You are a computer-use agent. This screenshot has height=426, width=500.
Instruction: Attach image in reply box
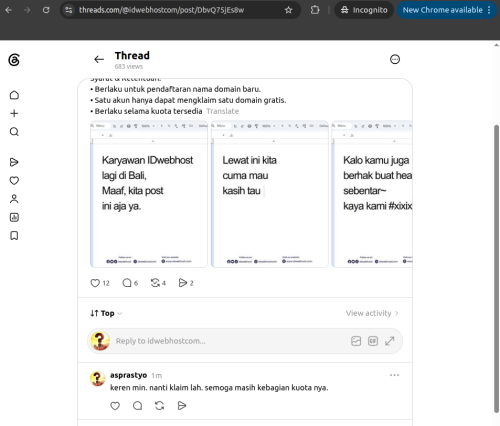pos(356,341)
